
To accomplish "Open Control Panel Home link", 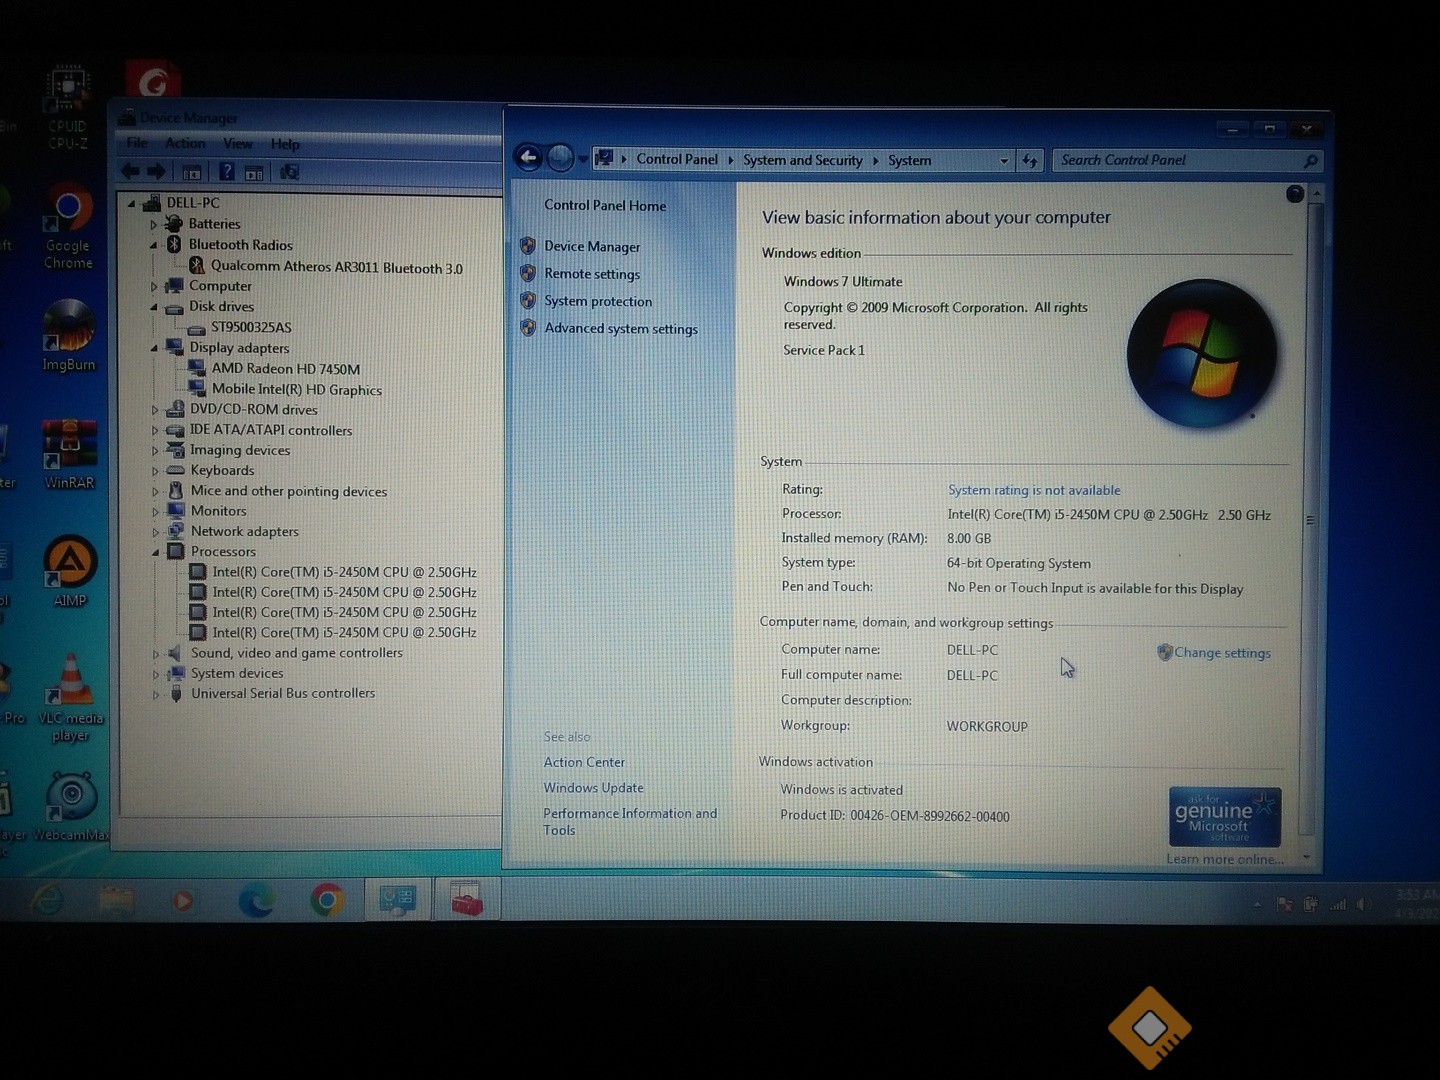I will click(605, 205).
